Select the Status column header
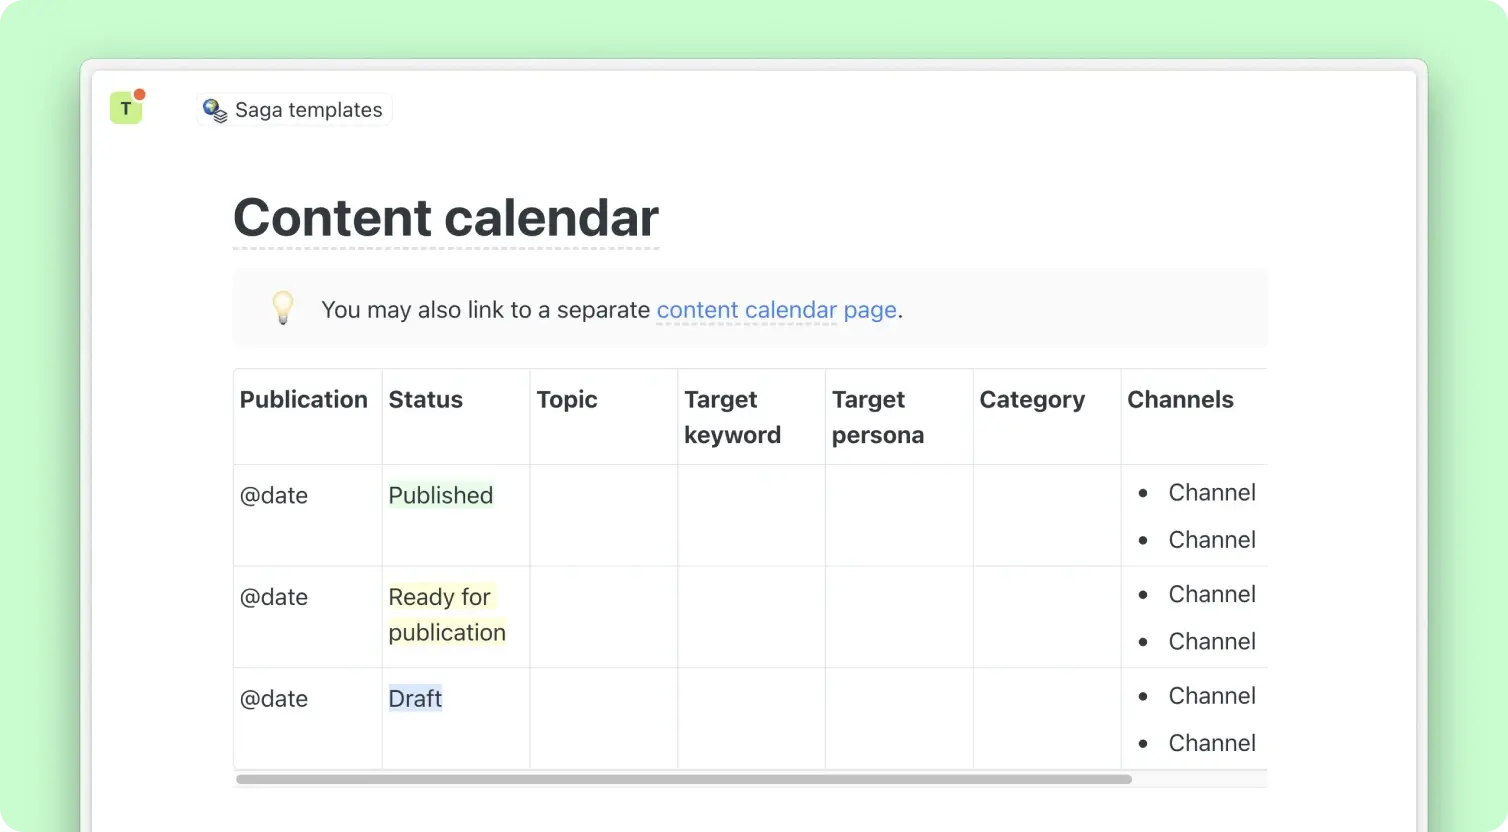This screenshot has width=1508, height=832. (425, 400)
